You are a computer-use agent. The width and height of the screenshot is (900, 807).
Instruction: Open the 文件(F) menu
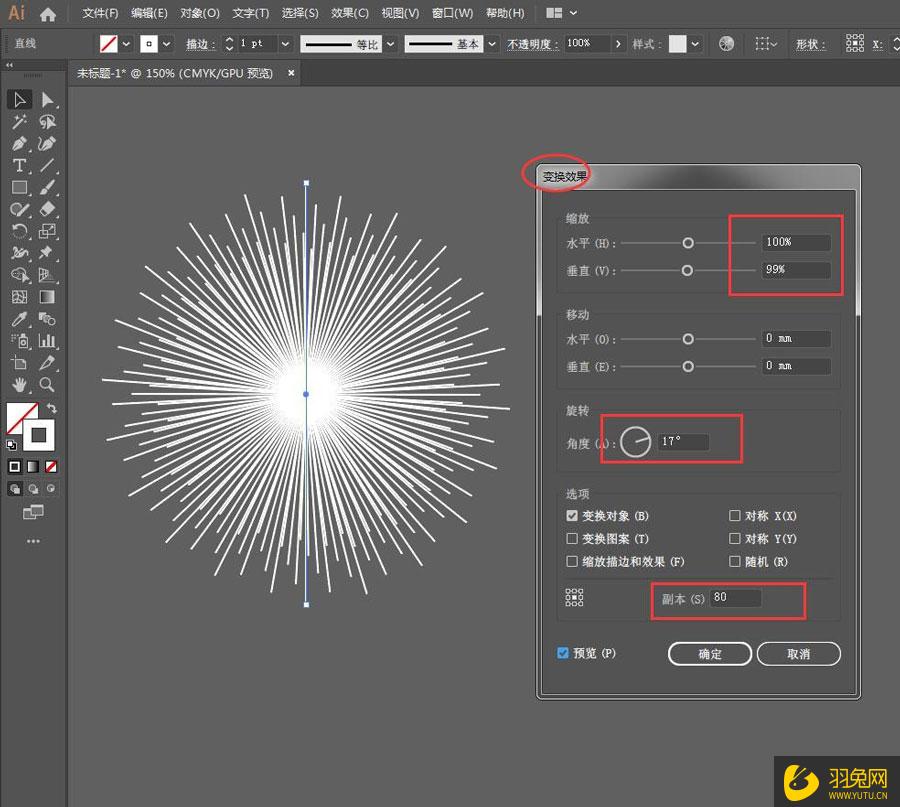100,14
